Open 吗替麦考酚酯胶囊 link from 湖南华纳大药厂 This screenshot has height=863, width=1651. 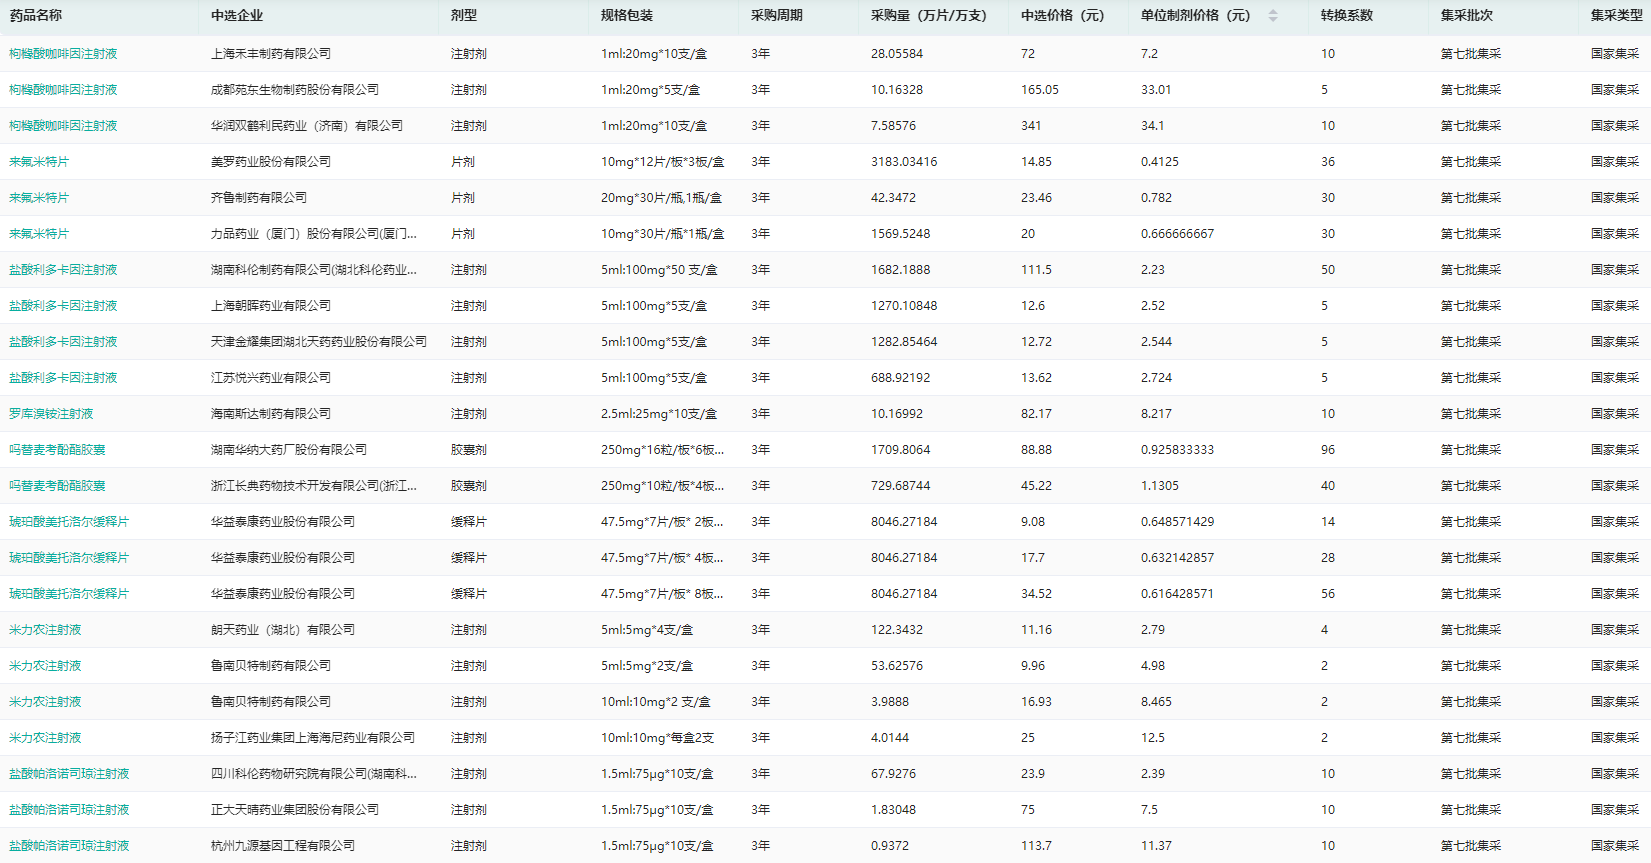click(57, 450)
